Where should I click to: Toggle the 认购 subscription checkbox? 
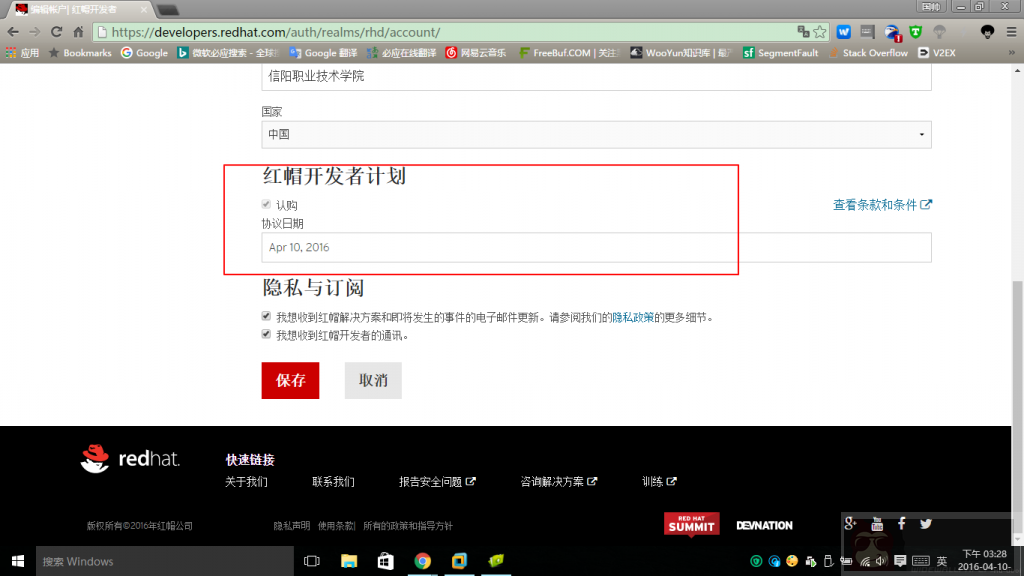(266, 204)
